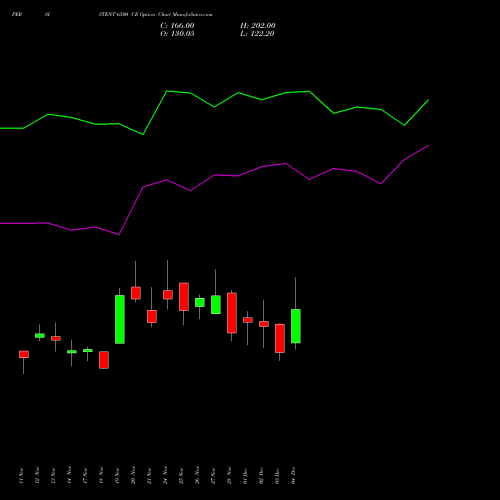Image resolution: width=500 pixels, height=500 pixels.
Task: Select the 13 Nov date label
Action: pos(53,475)
